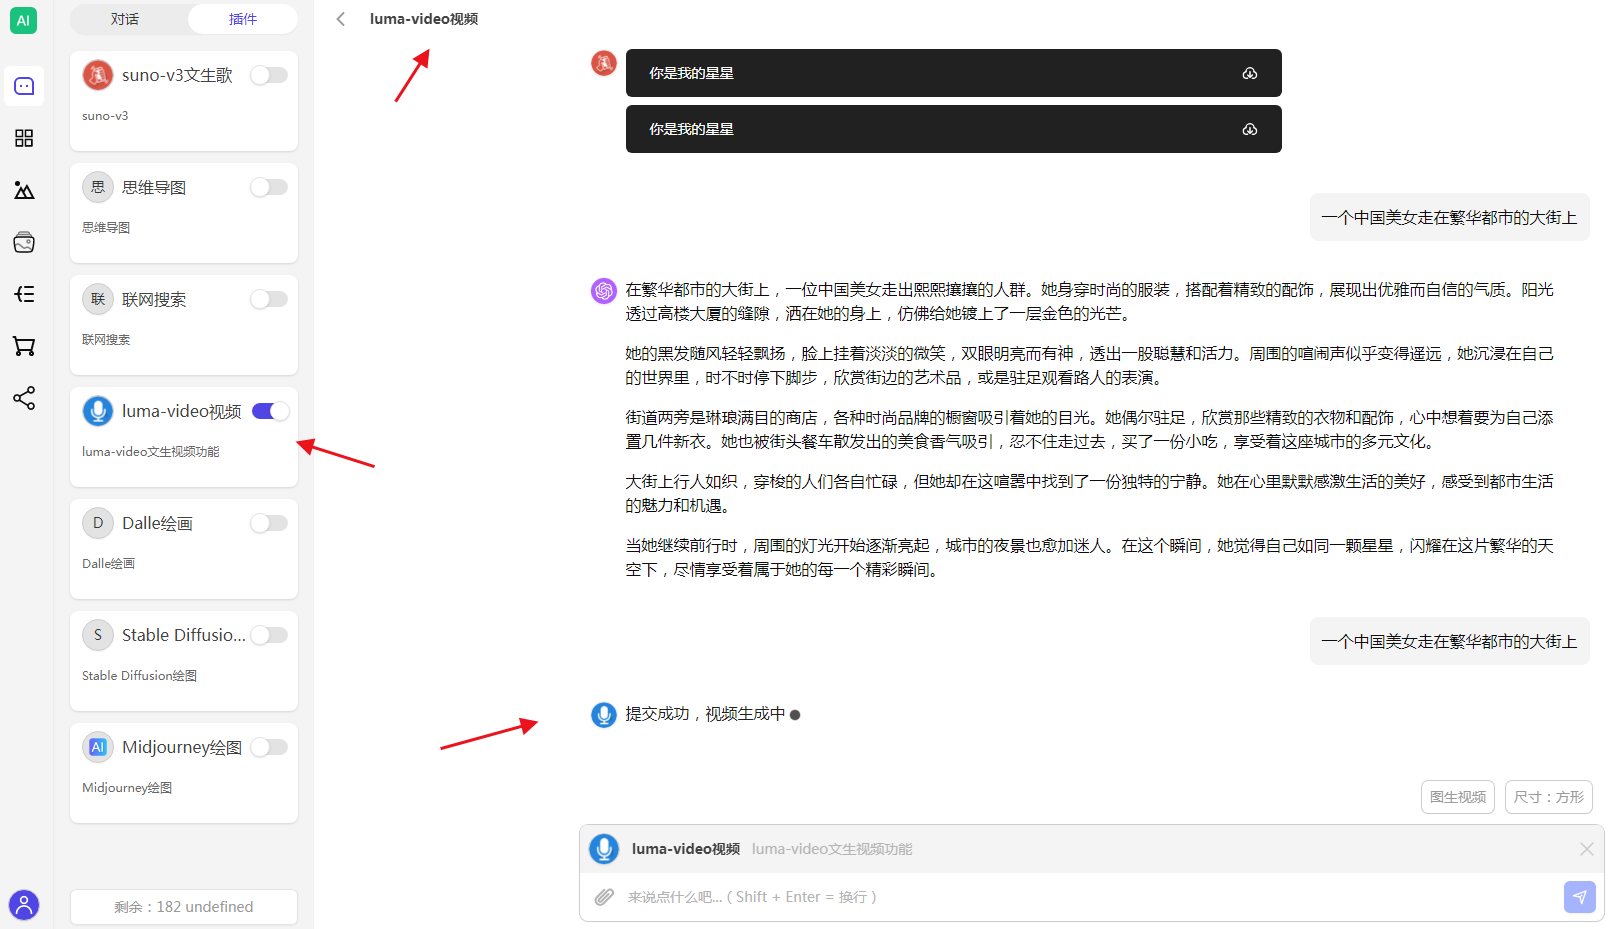Click the send message button
1608x929 pixels.
tap(1580, 897)
